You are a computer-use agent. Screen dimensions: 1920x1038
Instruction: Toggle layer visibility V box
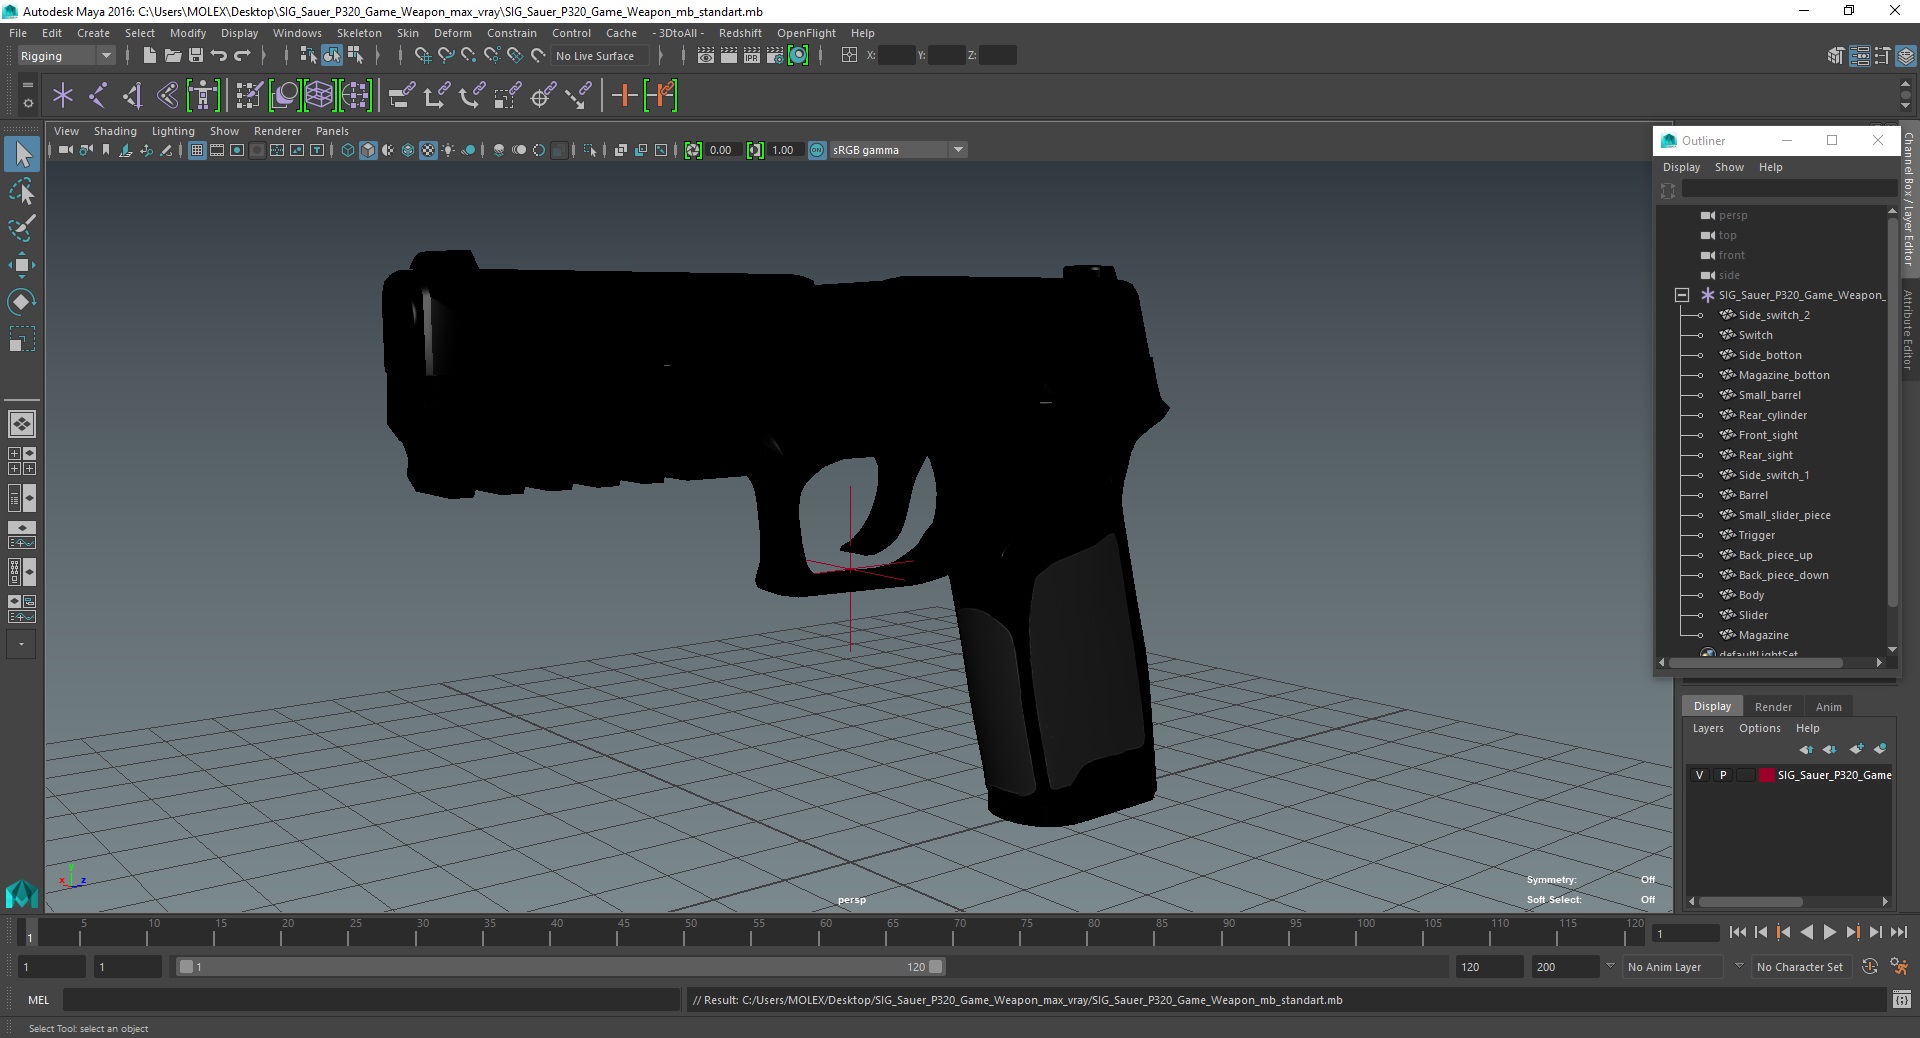pyautogui.click(x=1699, y=775)
